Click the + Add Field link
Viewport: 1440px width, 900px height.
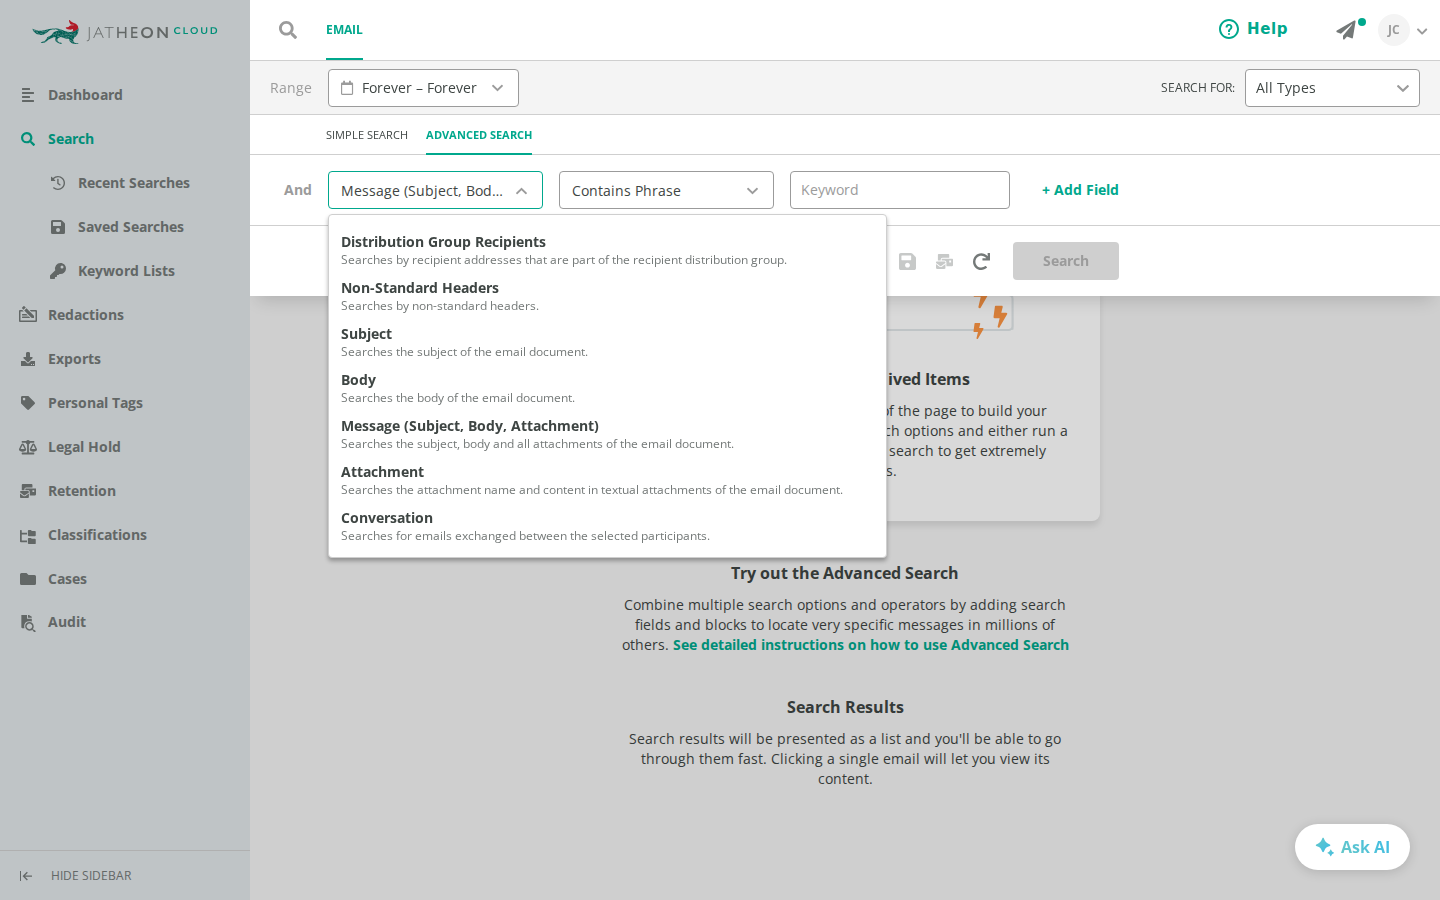(1080, 190)
